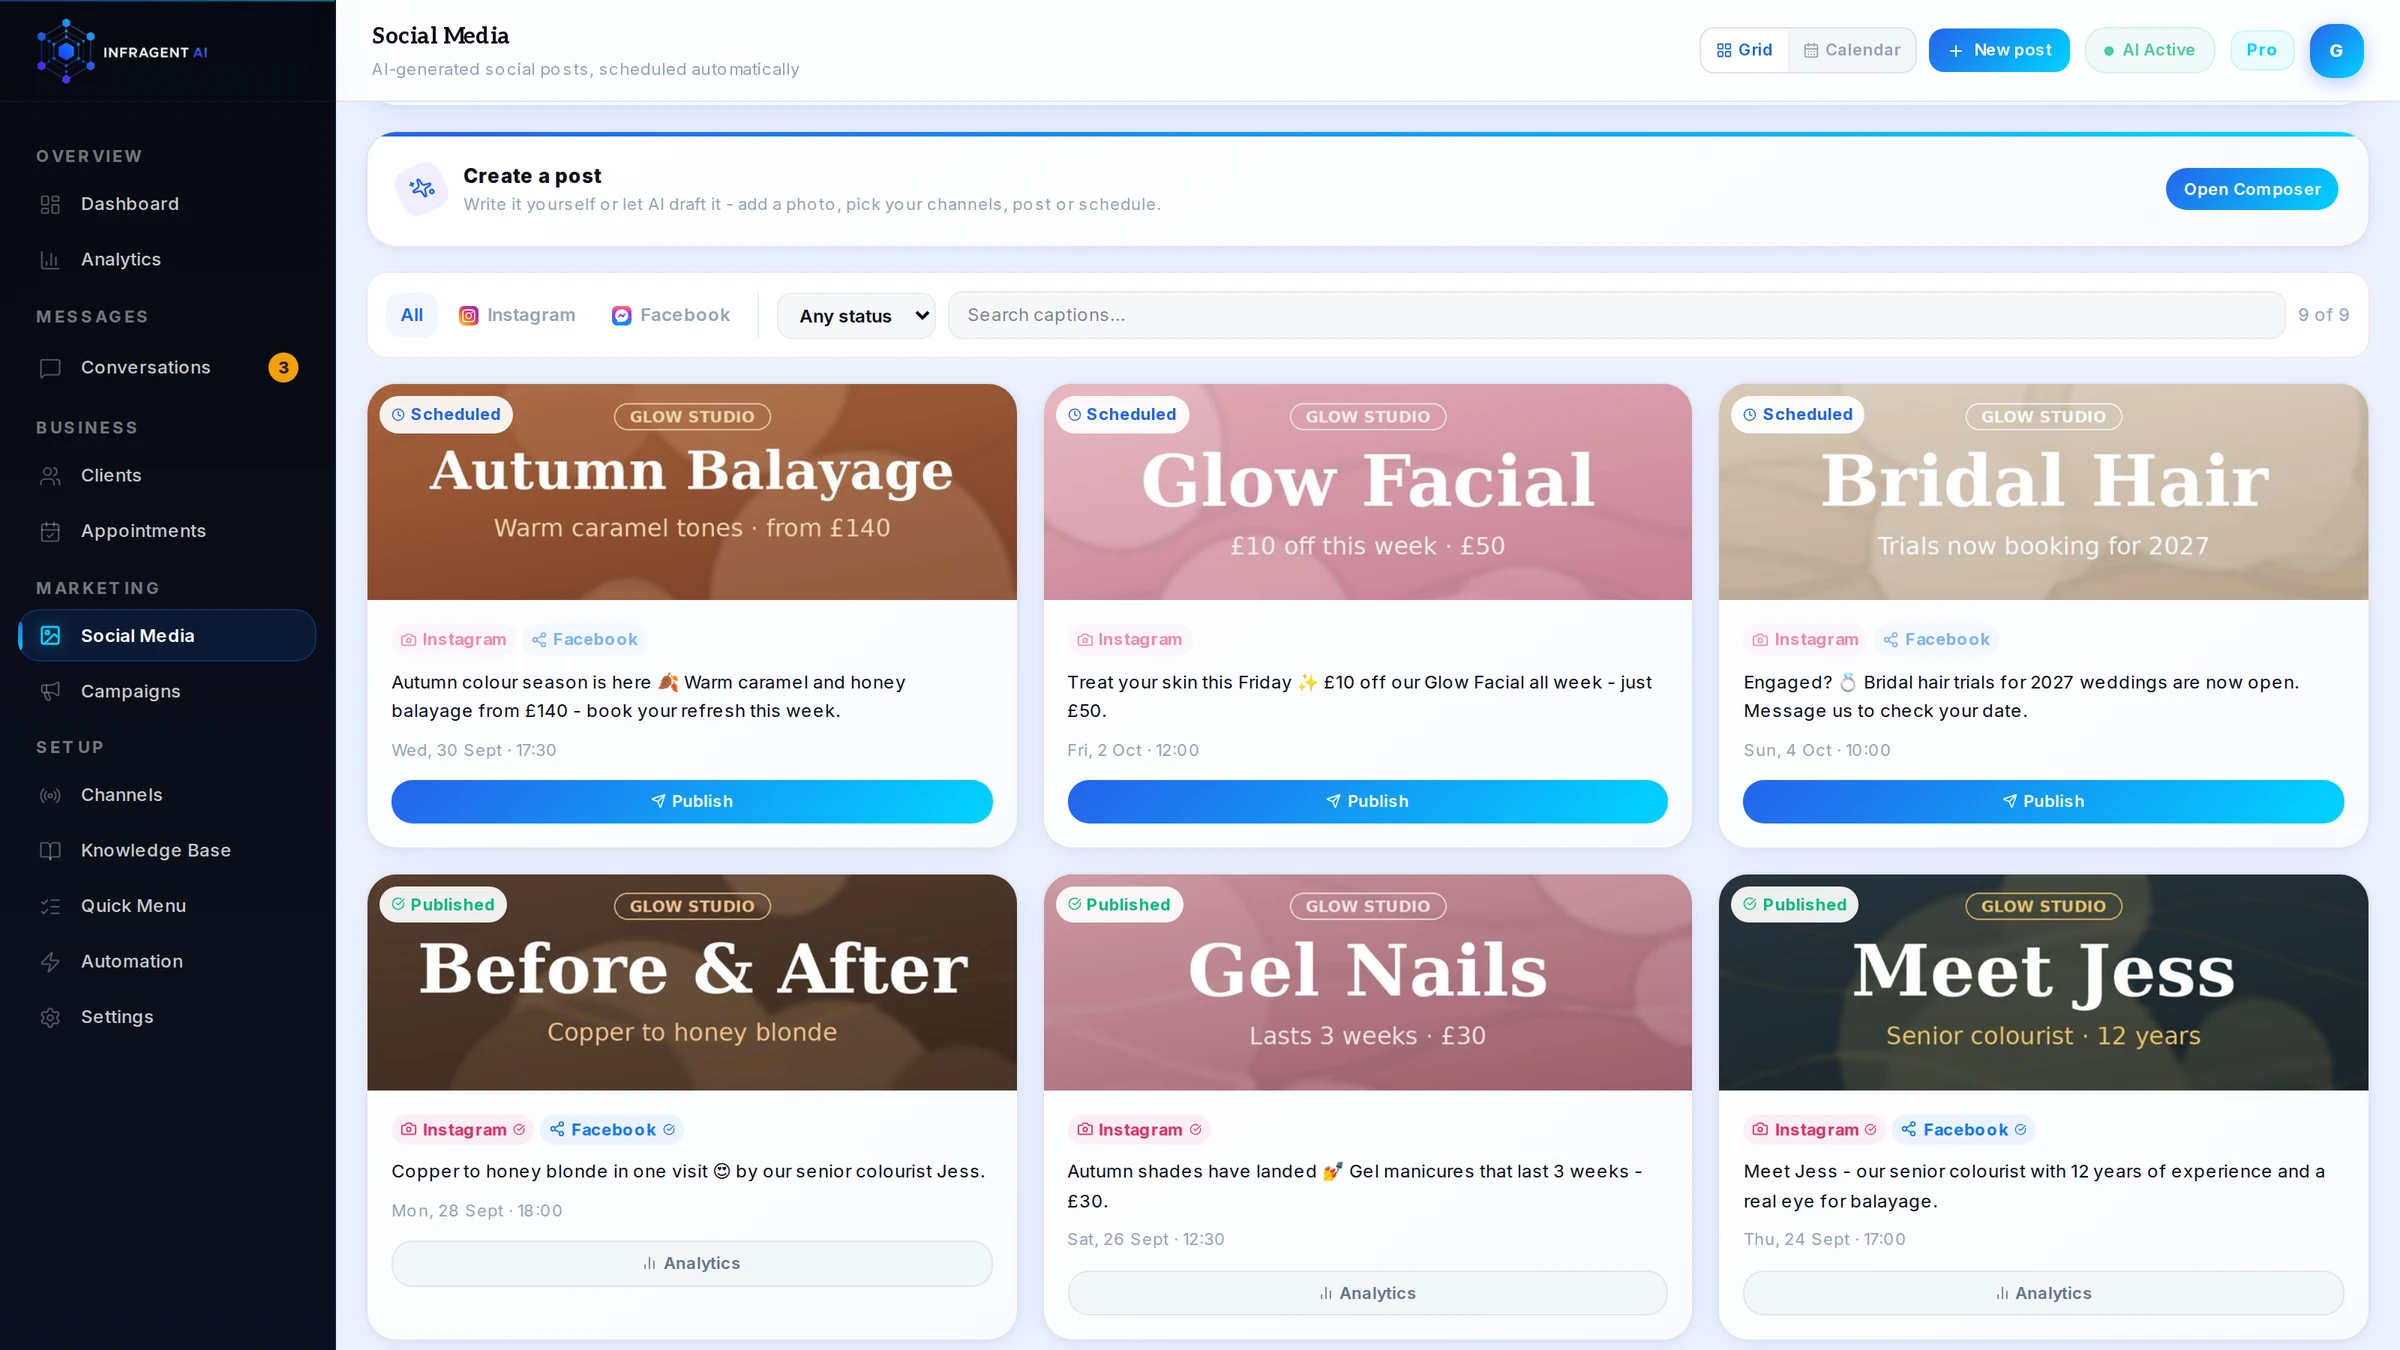Image resolution: width=2400 pixels, height=1350 pixels.
Task: Click the user avatar with letter G
Action: point(2336,51)
